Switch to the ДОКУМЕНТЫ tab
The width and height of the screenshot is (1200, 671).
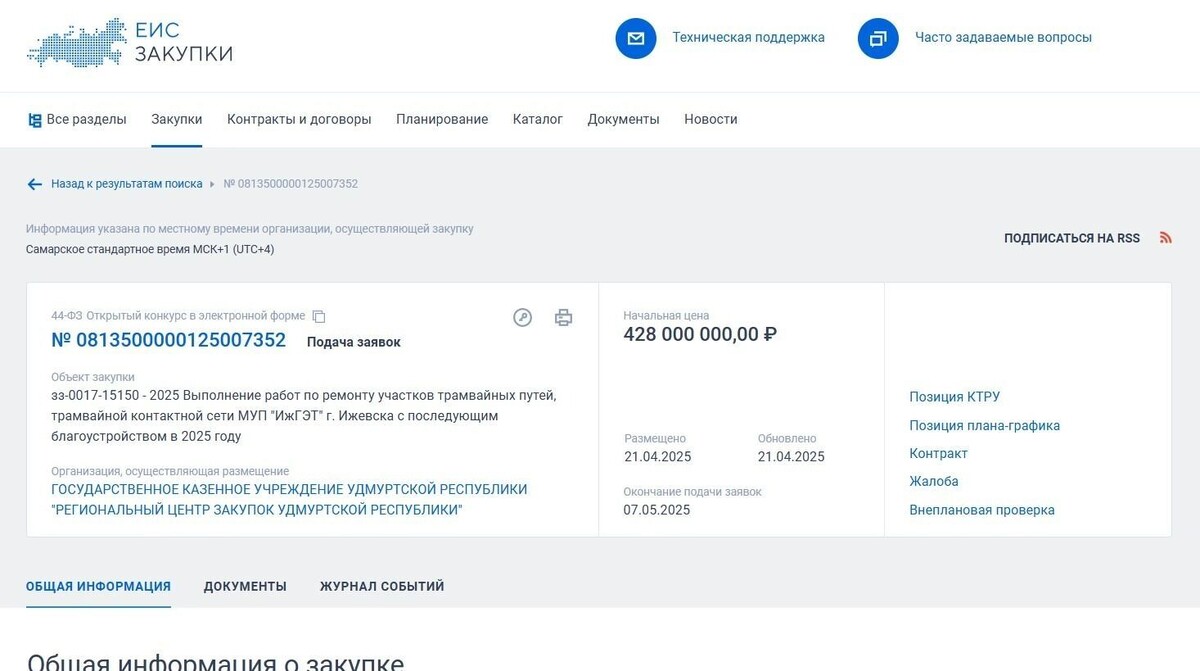pos(245,586)
